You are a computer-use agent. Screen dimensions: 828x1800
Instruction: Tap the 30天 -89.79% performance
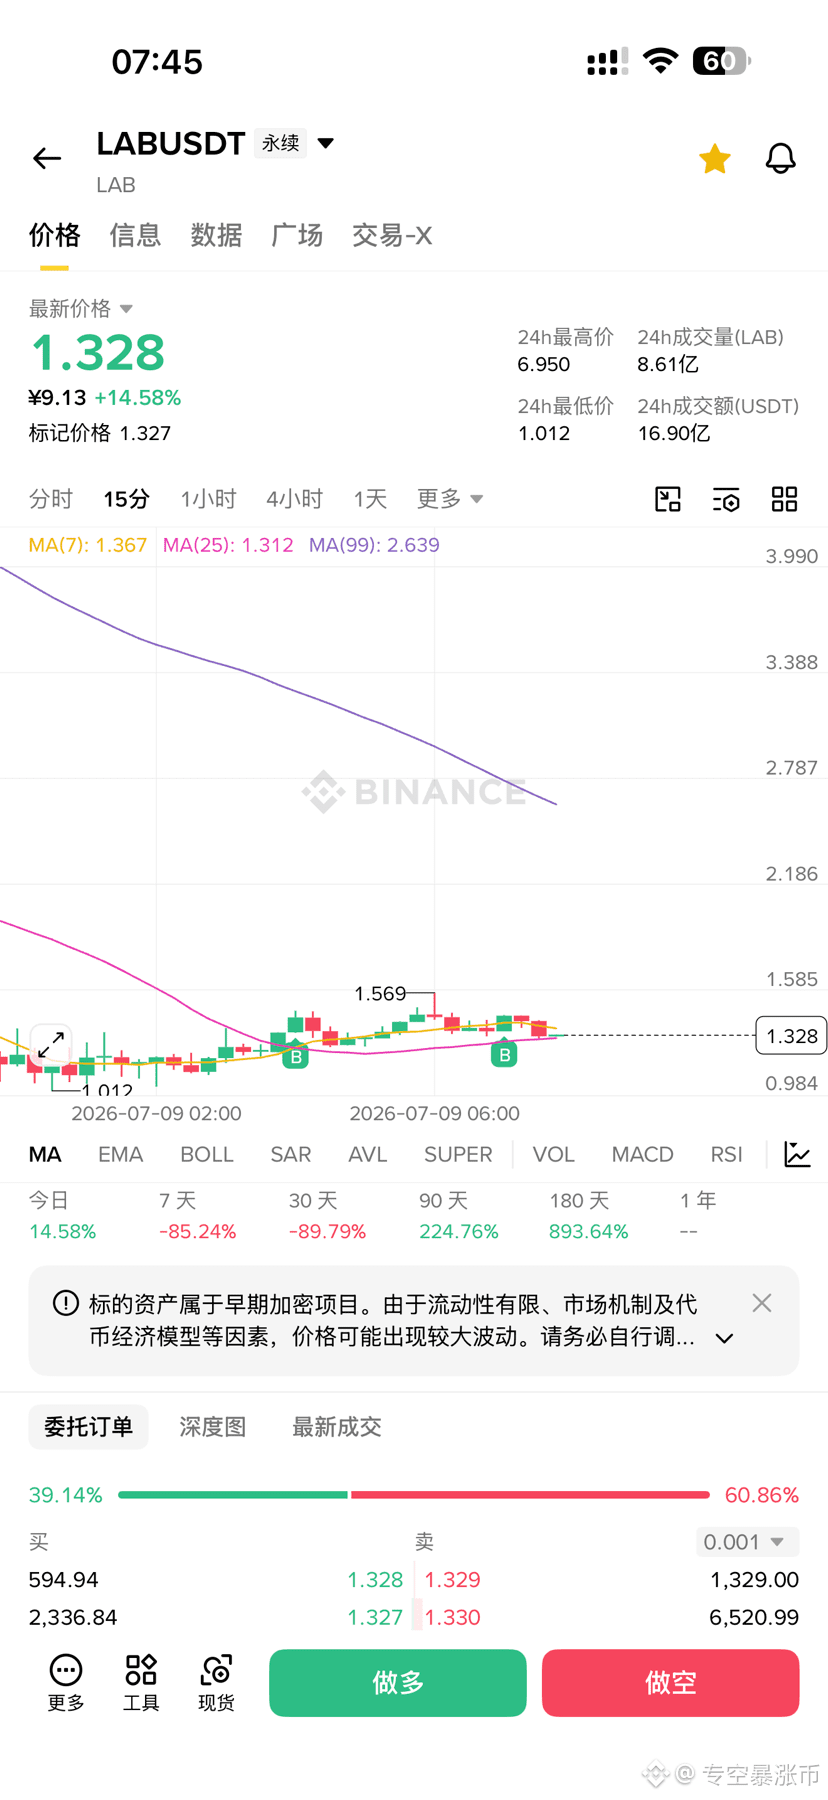click(x=328, y=1216)
